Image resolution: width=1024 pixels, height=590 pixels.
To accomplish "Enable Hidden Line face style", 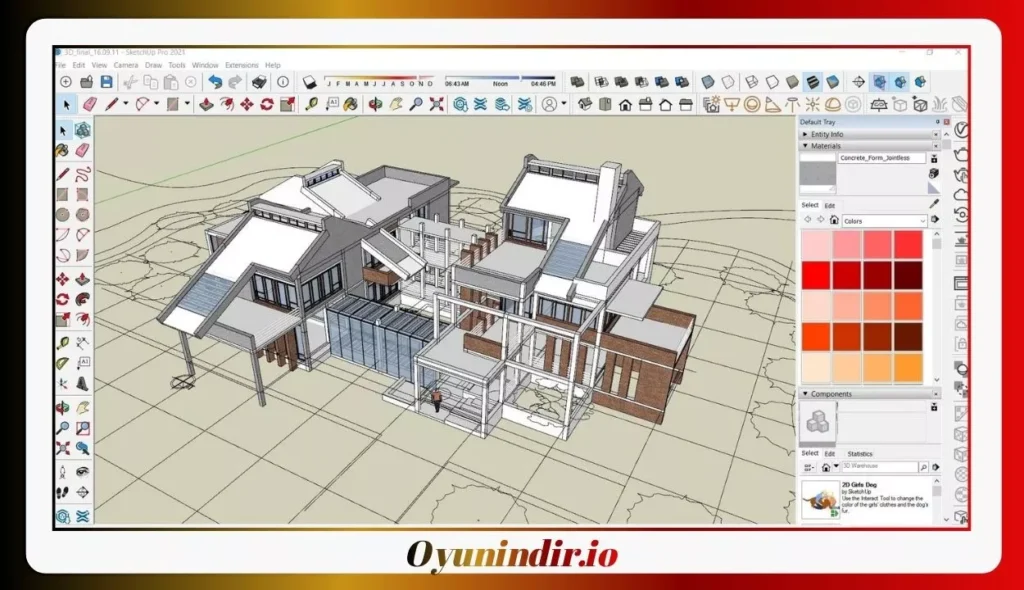I will pos(772,82).
